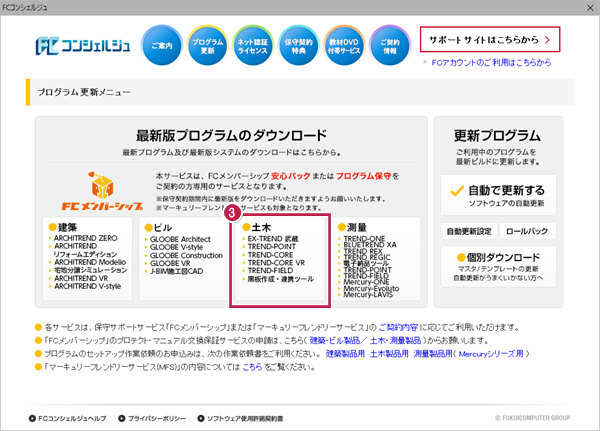600x431 pixels.
Task: Click EX-TREND 武蔵 in the 土木 list
Action: pos(272,239)
